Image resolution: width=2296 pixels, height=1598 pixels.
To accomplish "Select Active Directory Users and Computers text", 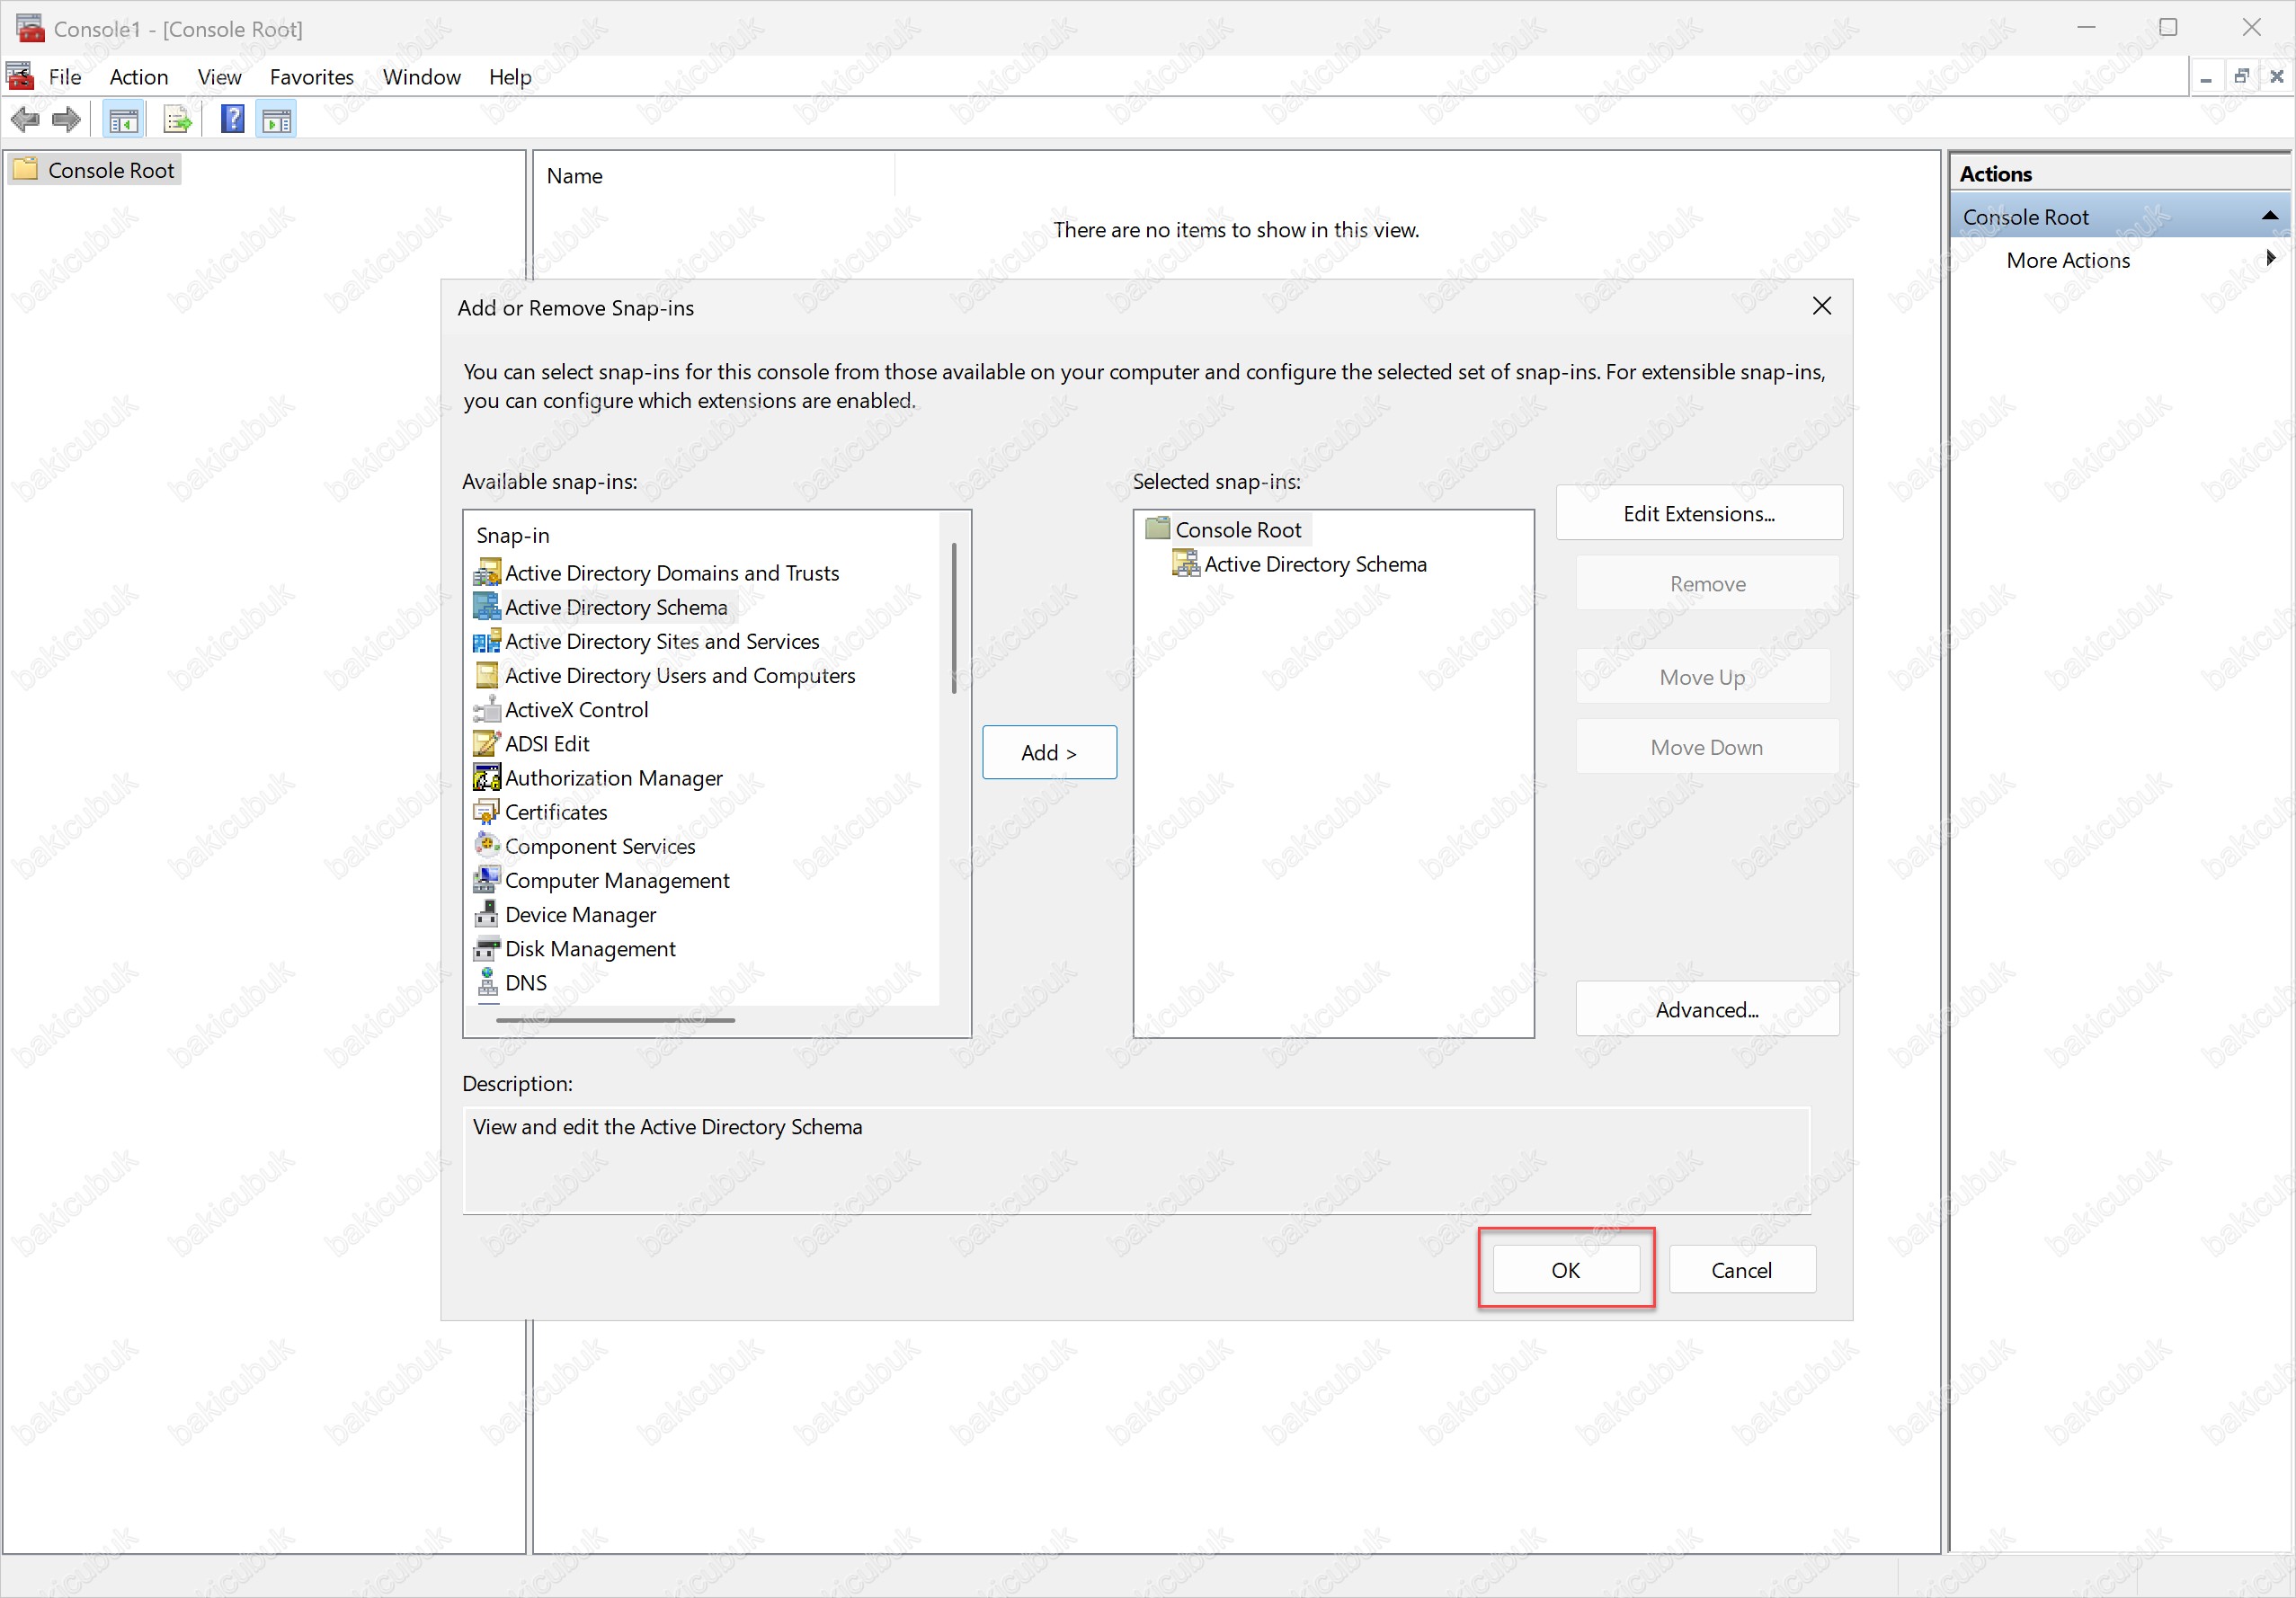I will click(680, 675).
